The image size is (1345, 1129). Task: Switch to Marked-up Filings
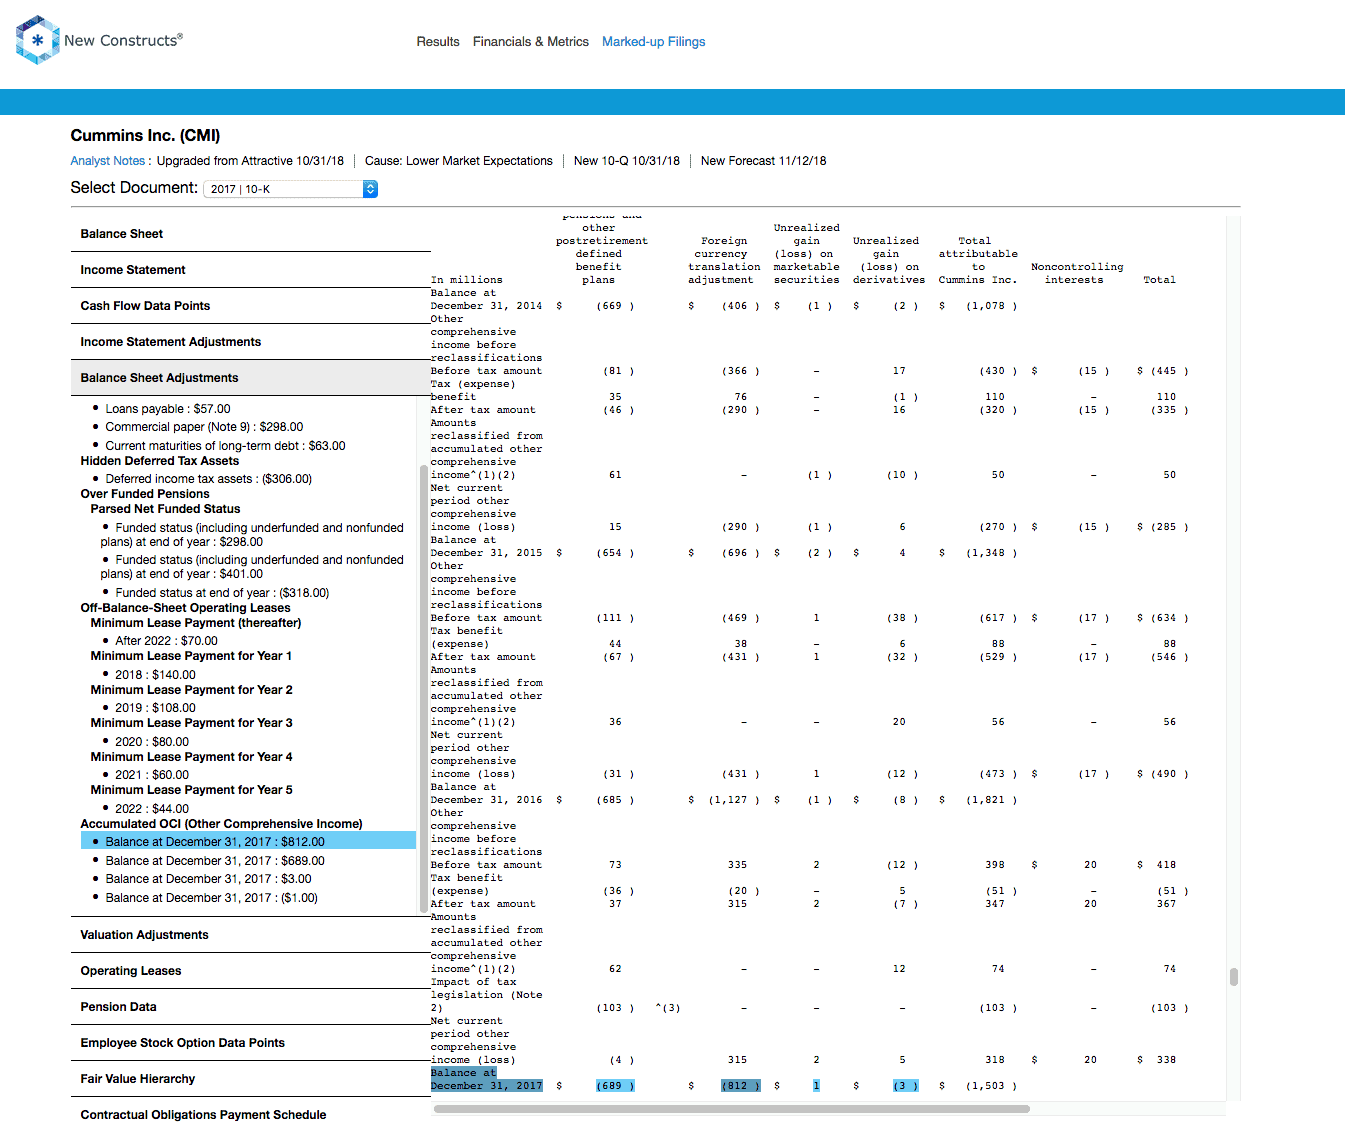tap(654, 42)
